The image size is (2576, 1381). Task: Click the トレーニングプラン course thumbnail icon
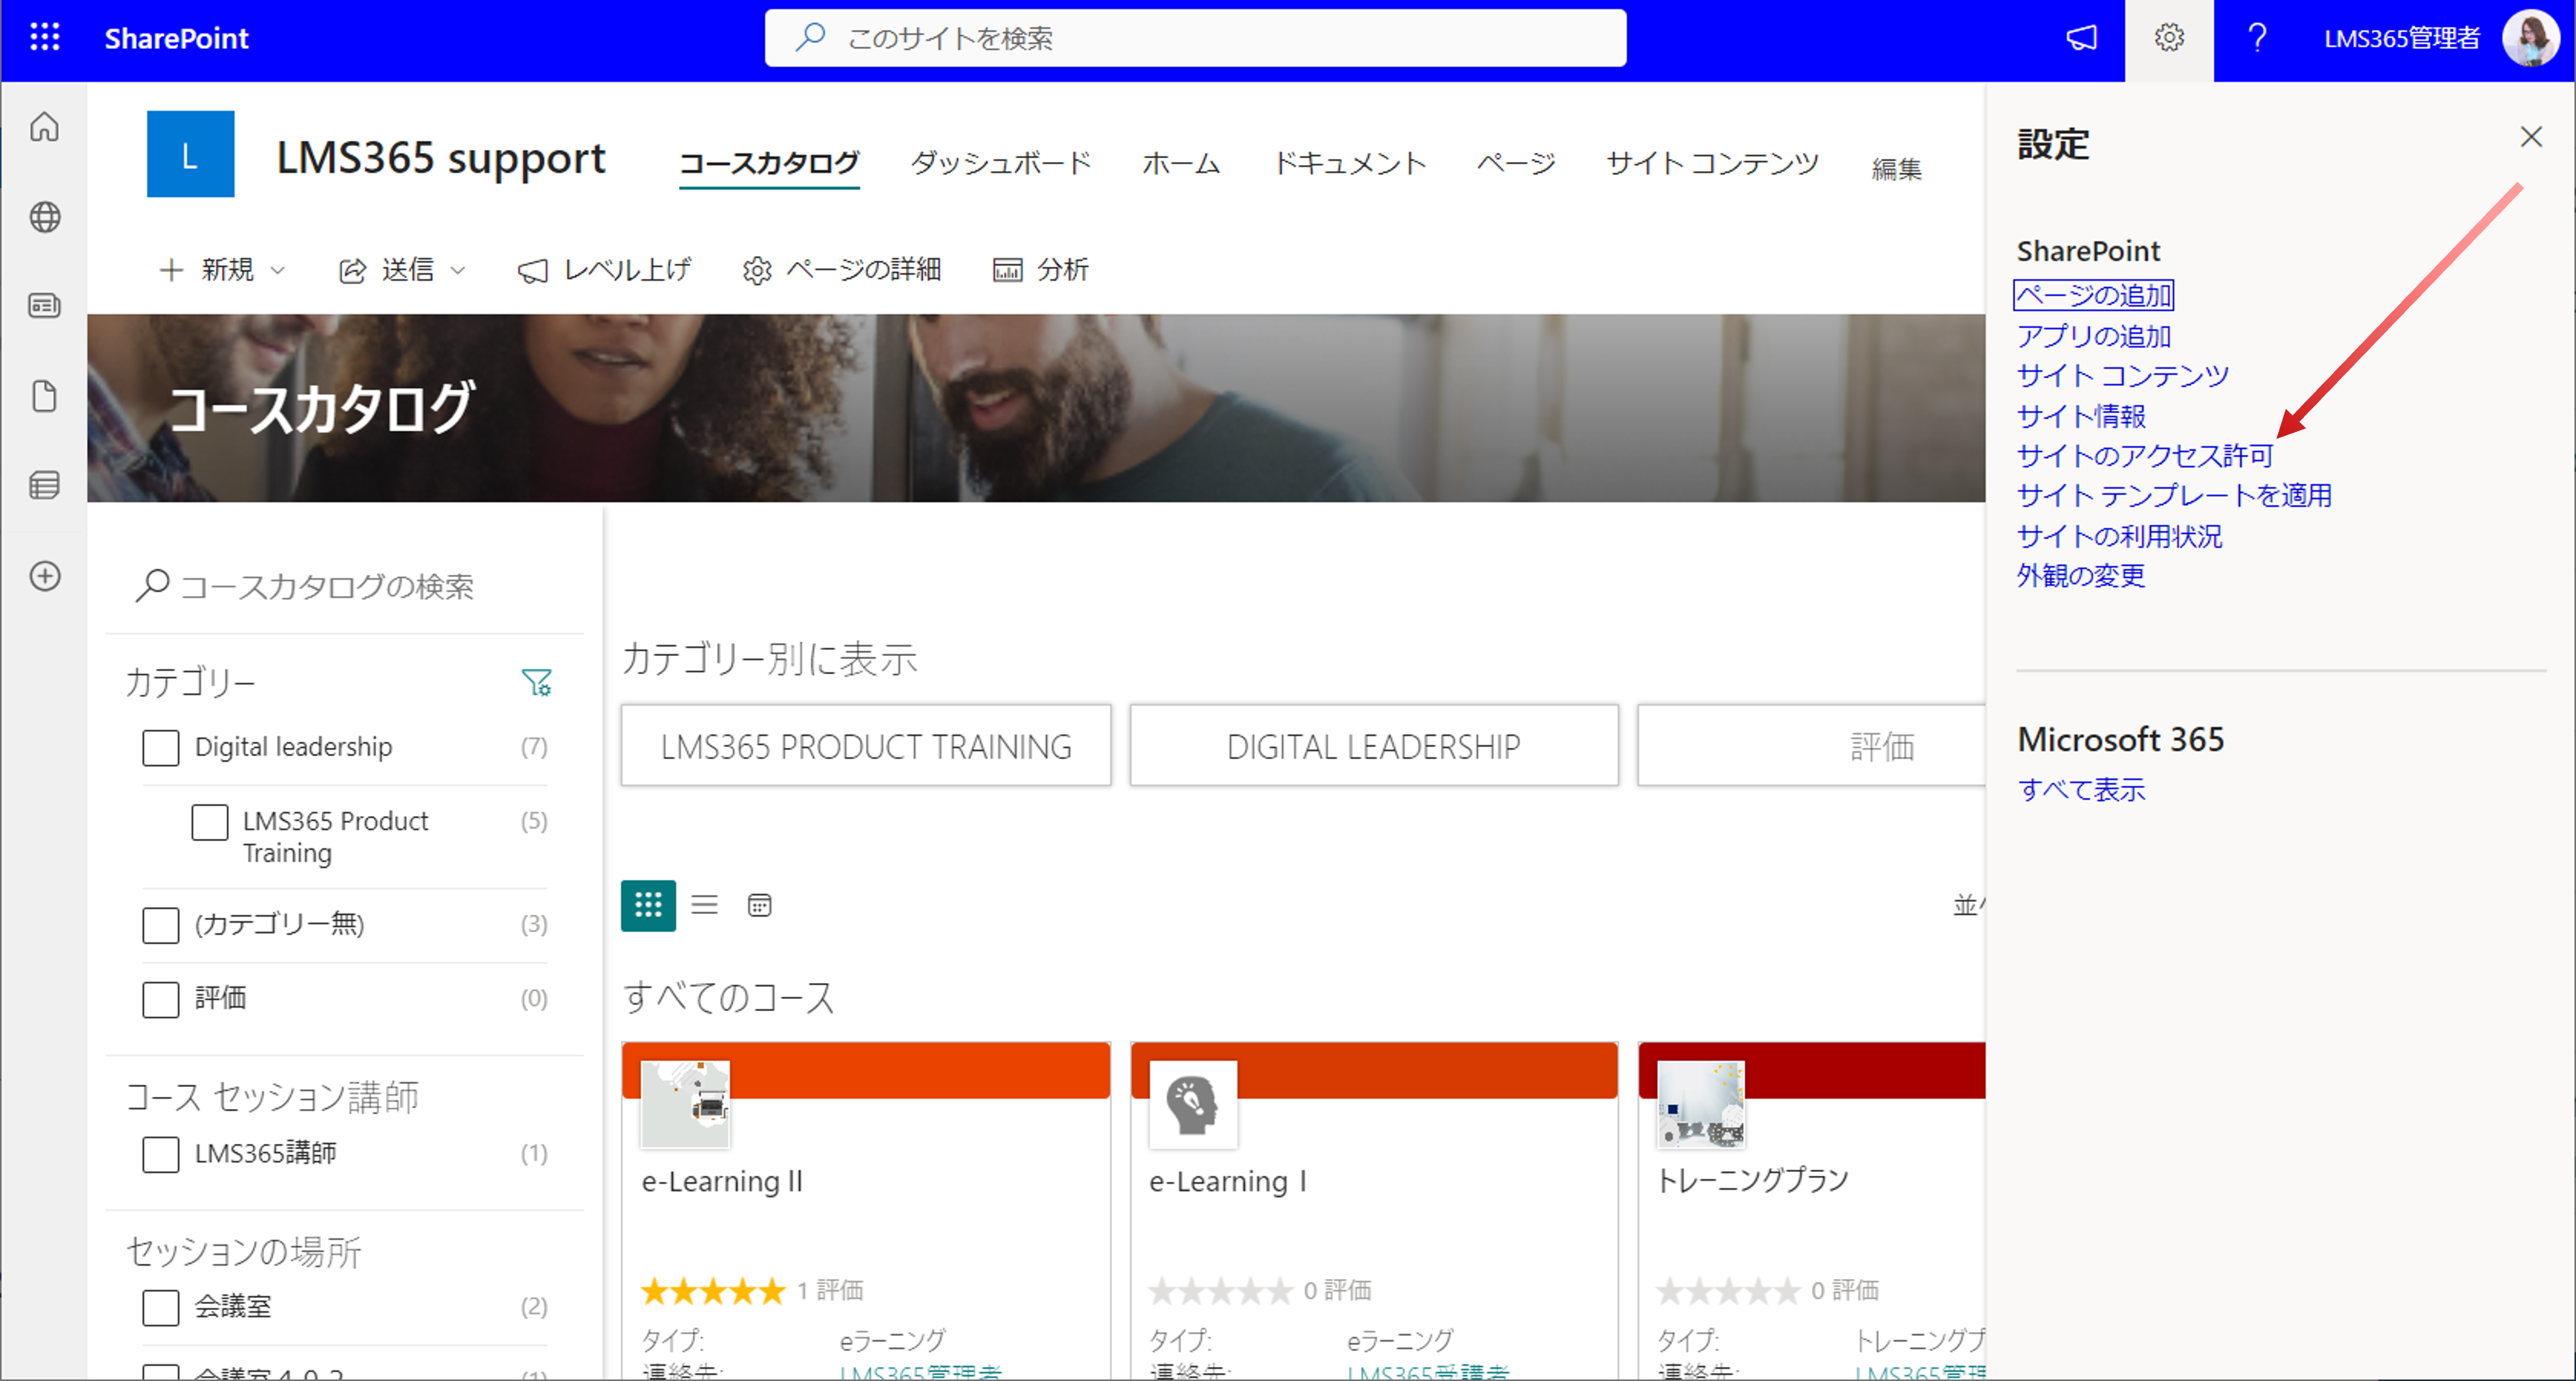1701,1104
